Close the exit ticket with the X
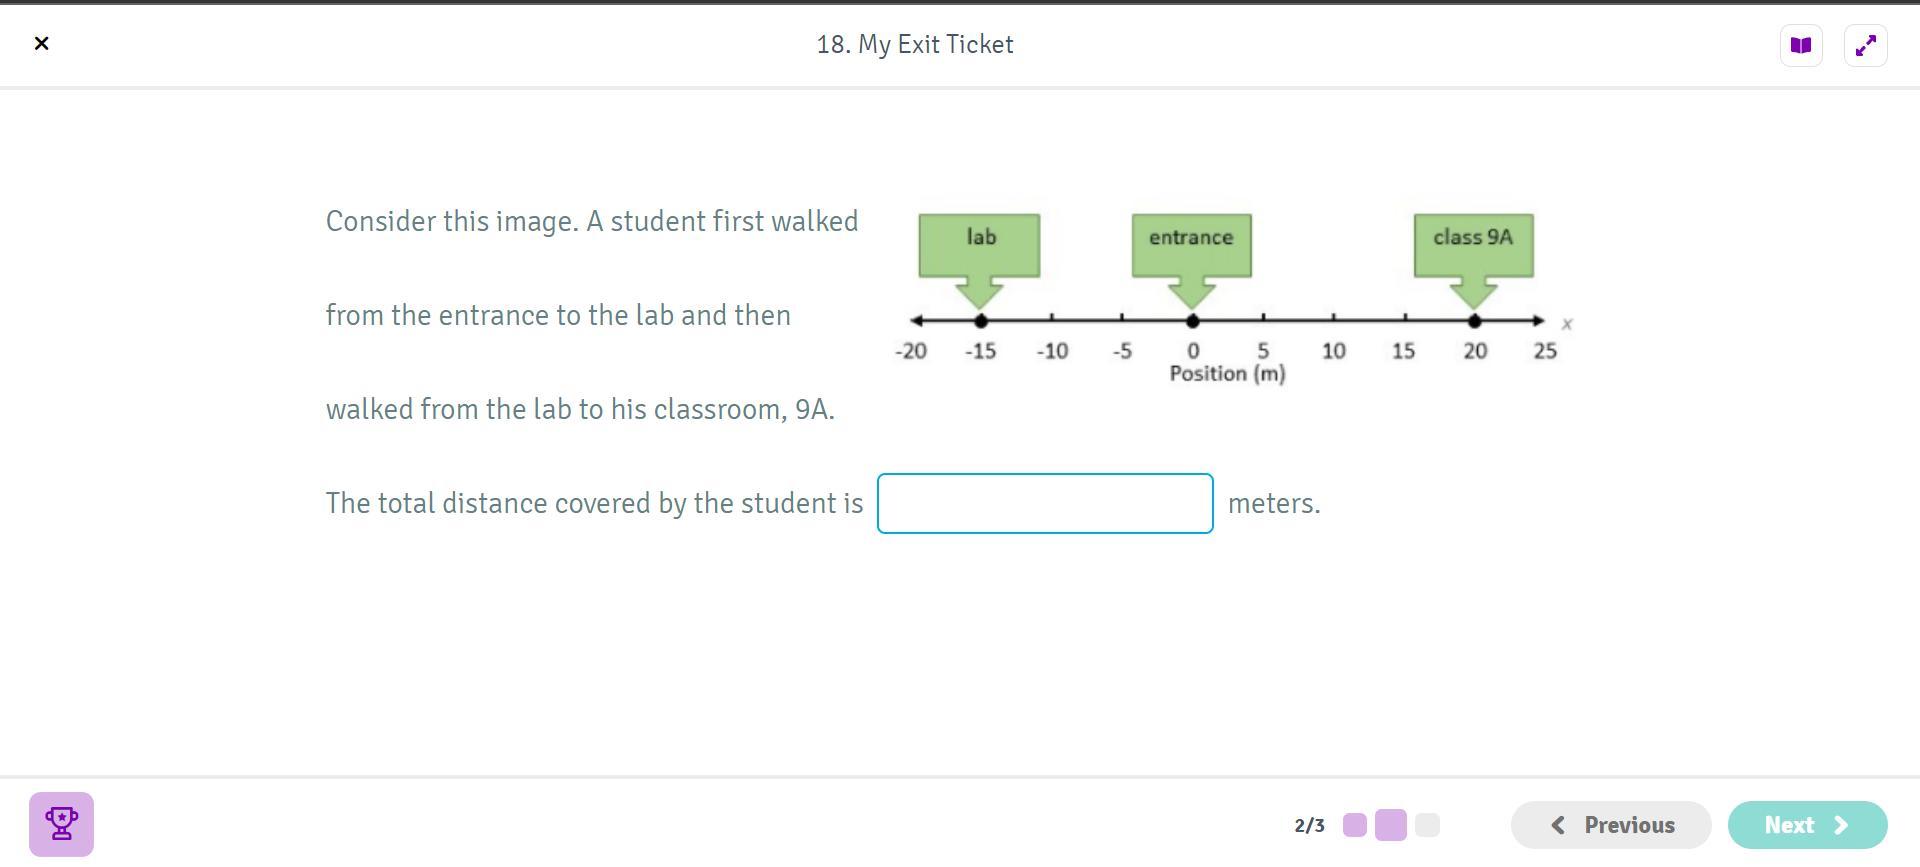The image size is (1920, 867). (41, 44)
